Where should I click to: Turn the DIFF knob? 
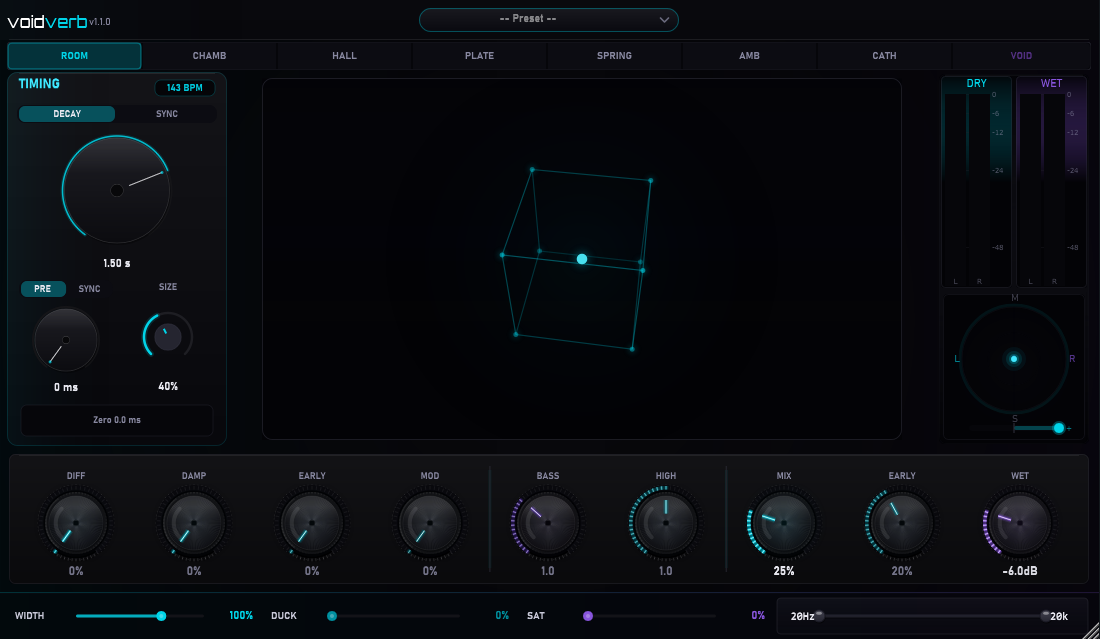coord(76,522)
